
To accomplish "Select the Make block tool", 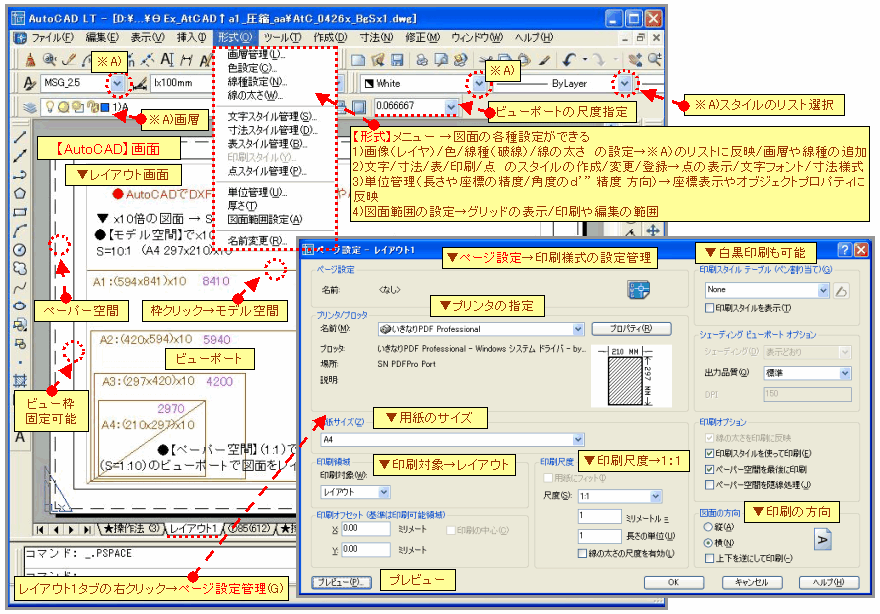I will (x=20, y=343).
